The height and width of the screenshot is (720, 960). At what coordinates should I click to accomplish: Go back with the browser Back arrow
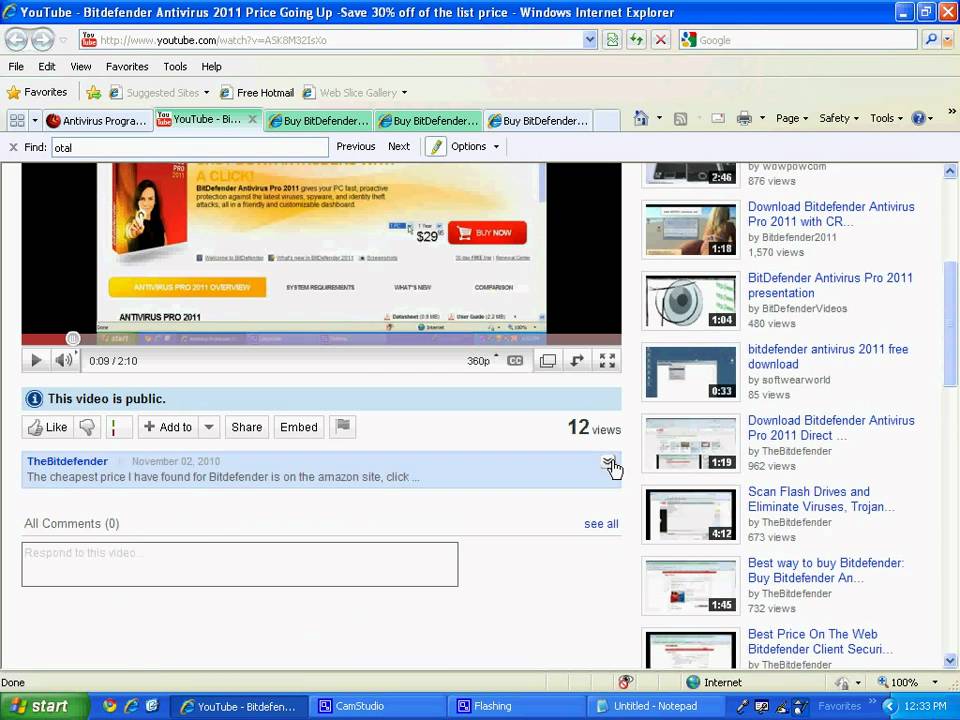click(17, 40)
